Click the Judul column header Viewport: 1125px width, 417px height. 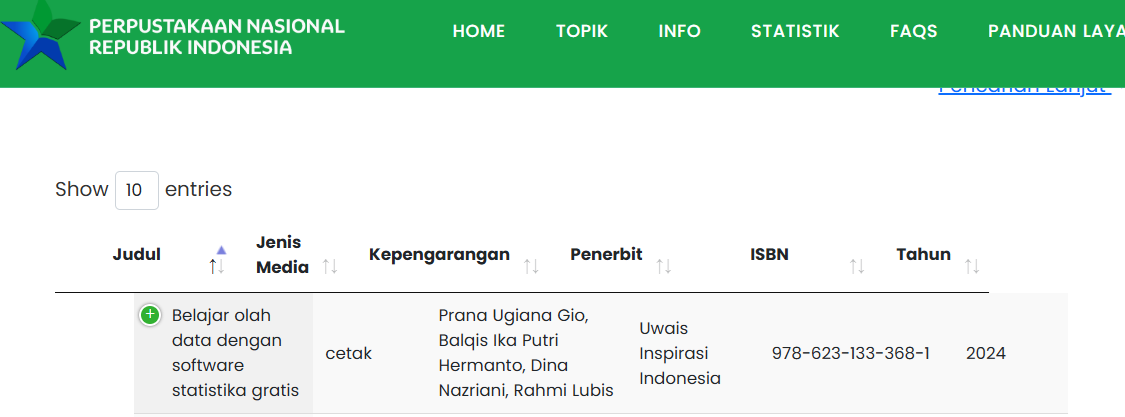[x=137, y=254]
